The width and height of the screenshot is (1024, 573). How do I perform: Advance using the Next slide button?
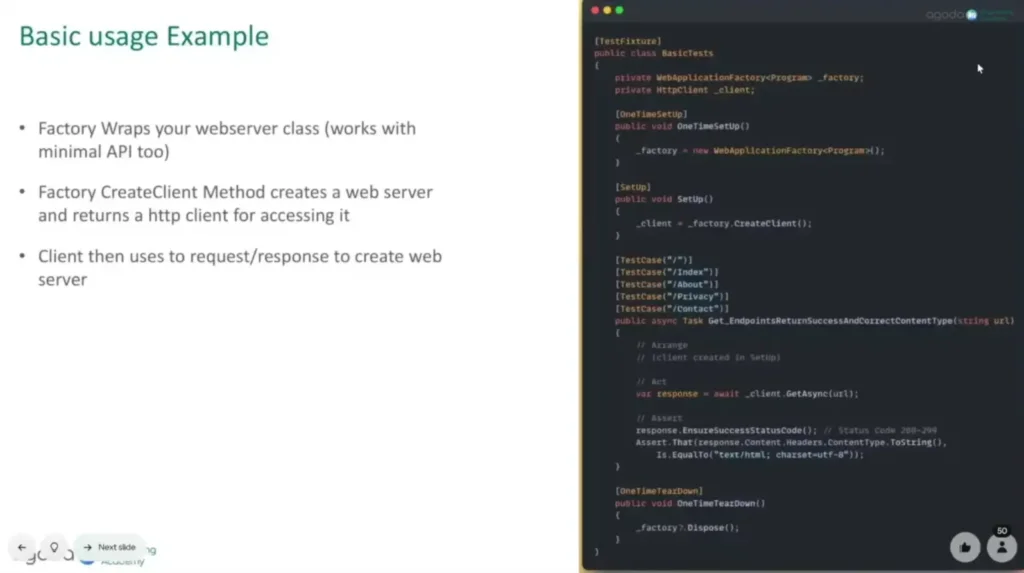coord(110,547)
